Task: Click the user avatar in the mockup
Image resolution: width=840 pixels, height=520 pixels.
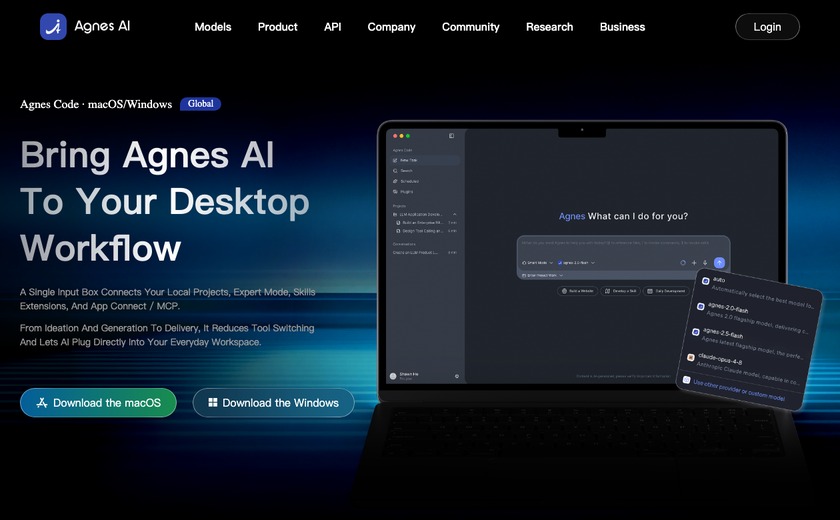Action: pos(393,376)
